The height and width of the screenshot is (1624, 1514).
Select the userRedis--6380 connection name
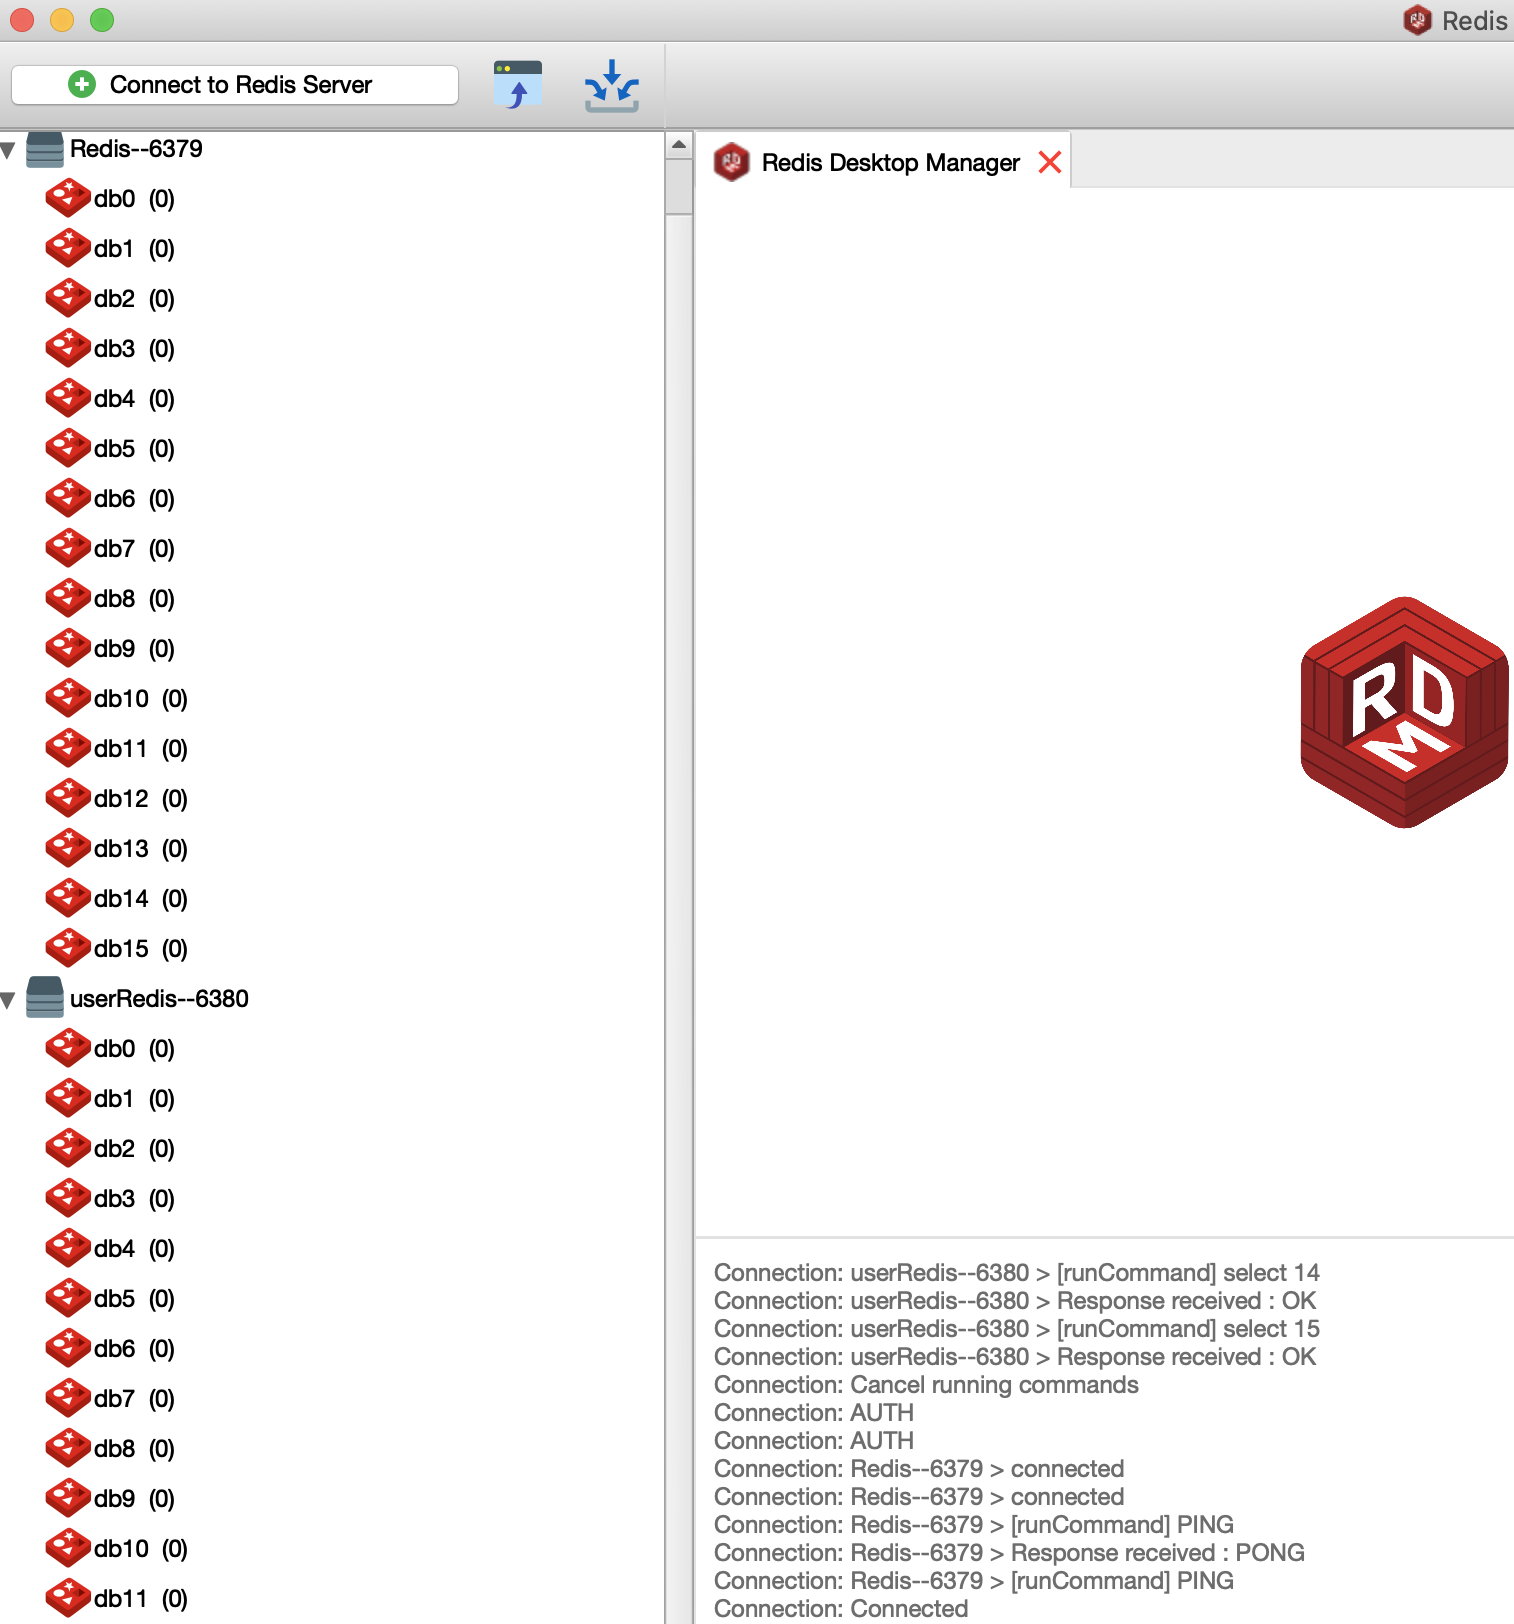click(159, 999)
